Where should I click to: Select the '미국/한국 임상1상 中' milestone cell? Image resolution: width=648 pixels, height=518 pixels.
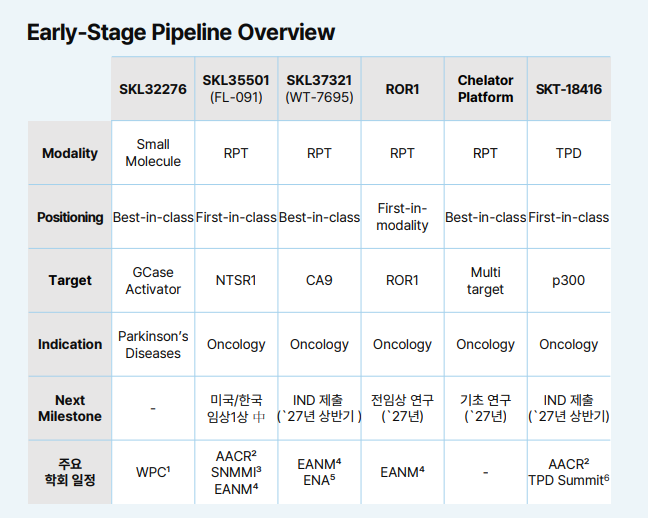click(x=236, y=408)
